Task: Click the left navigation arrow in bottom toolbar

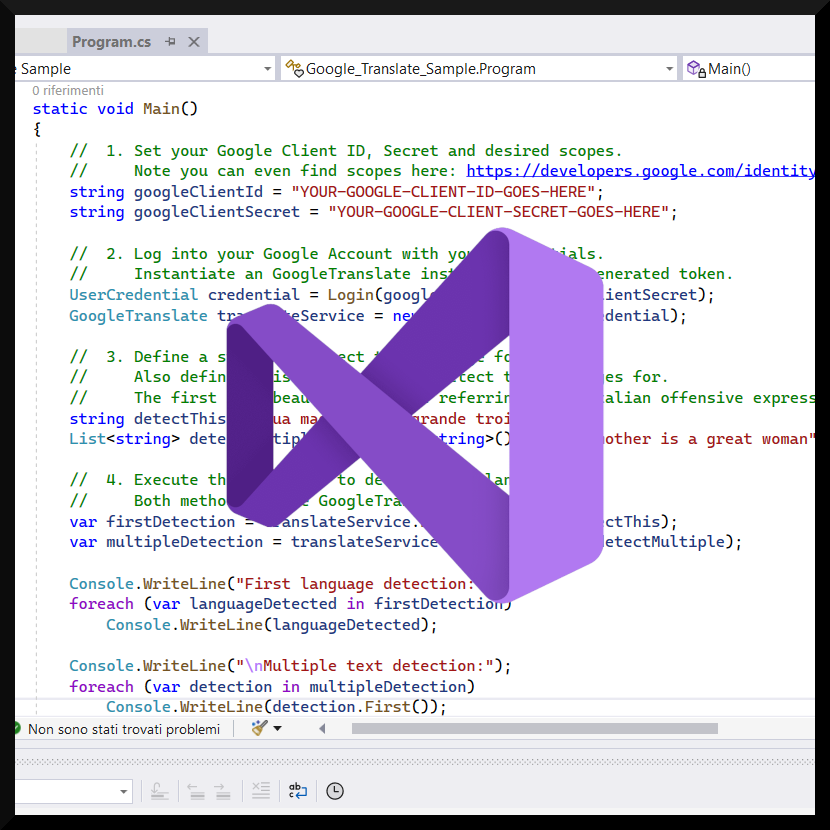Action: click(x=196, y=791)
